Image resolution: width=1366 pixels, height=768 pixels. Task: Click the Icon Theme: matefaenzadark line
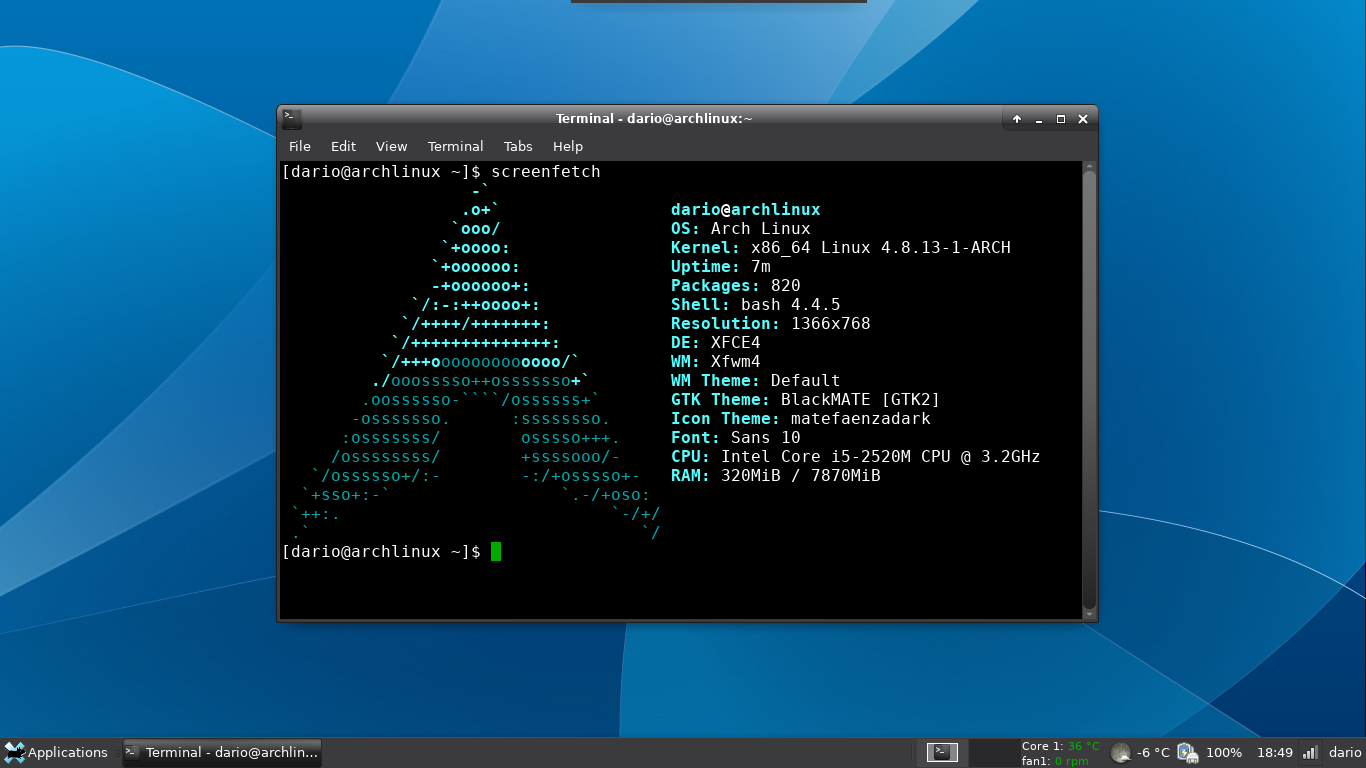(801, 419)
